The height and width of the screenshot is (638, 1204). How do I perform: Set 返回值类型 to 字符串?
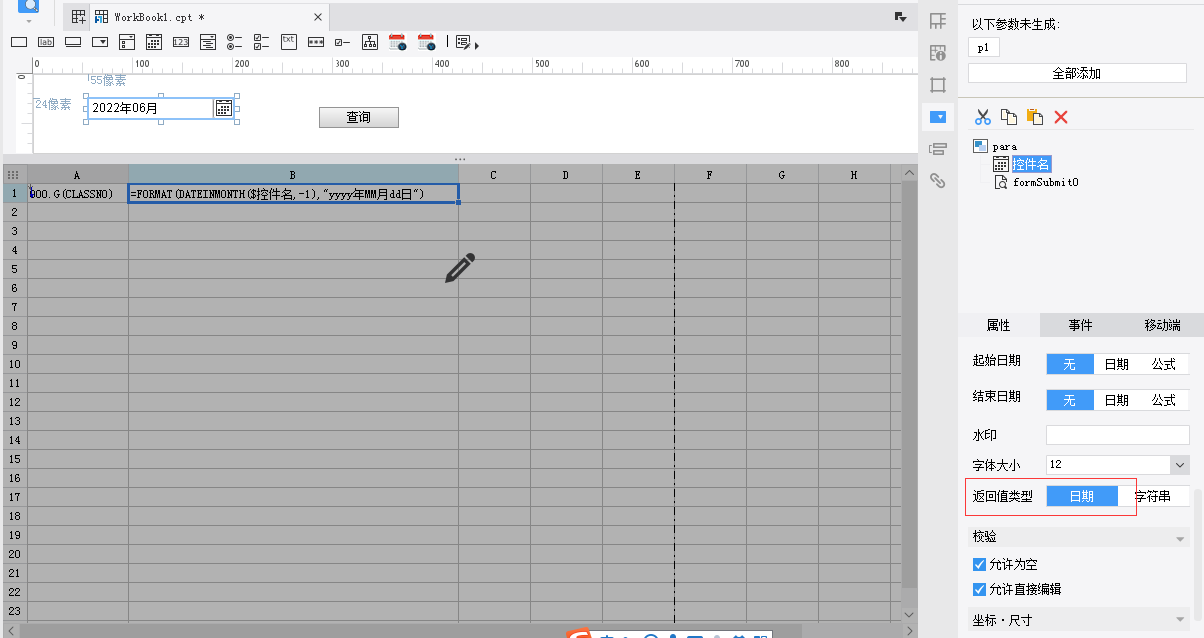1153,496
